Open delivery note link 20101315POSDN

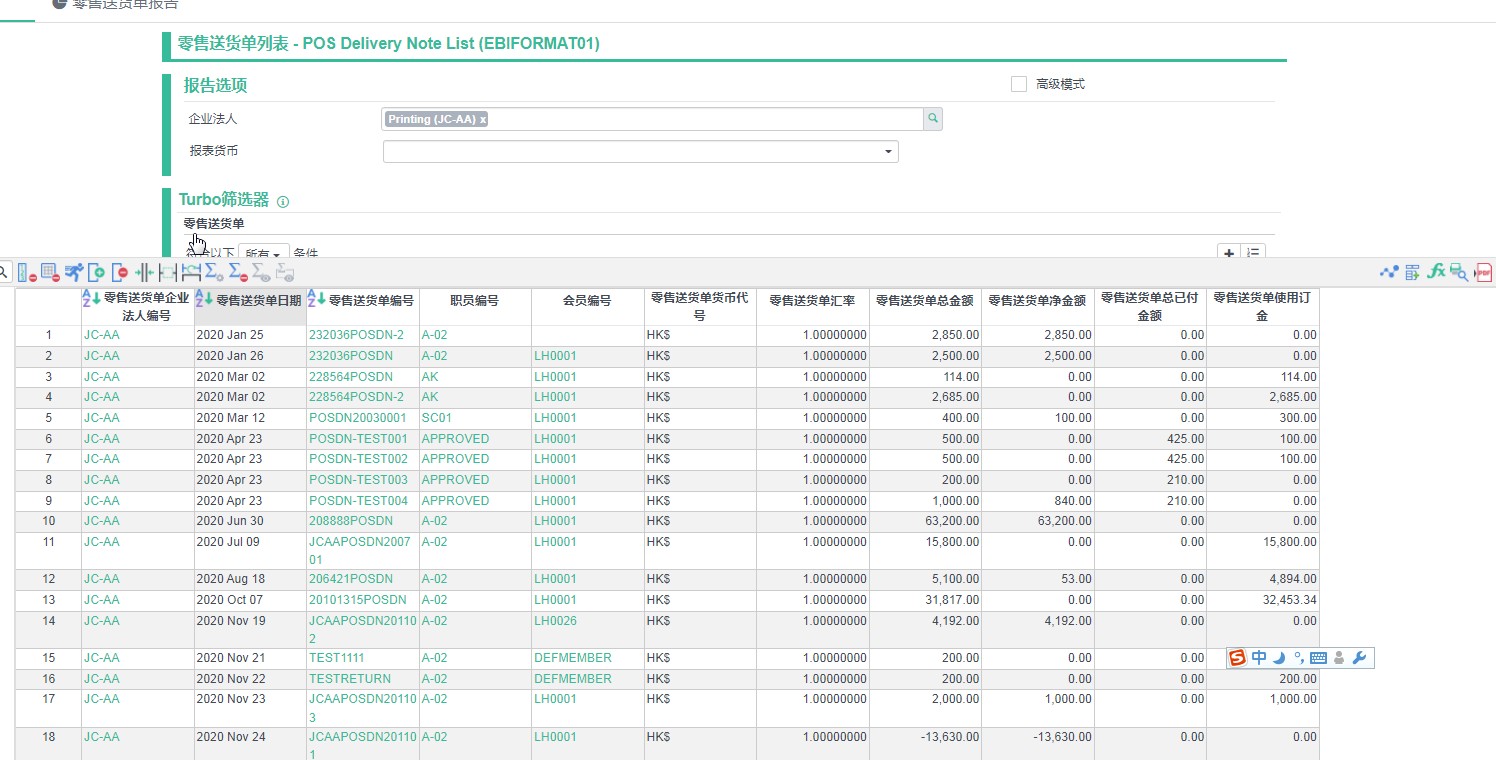click(x=358, y=600)
